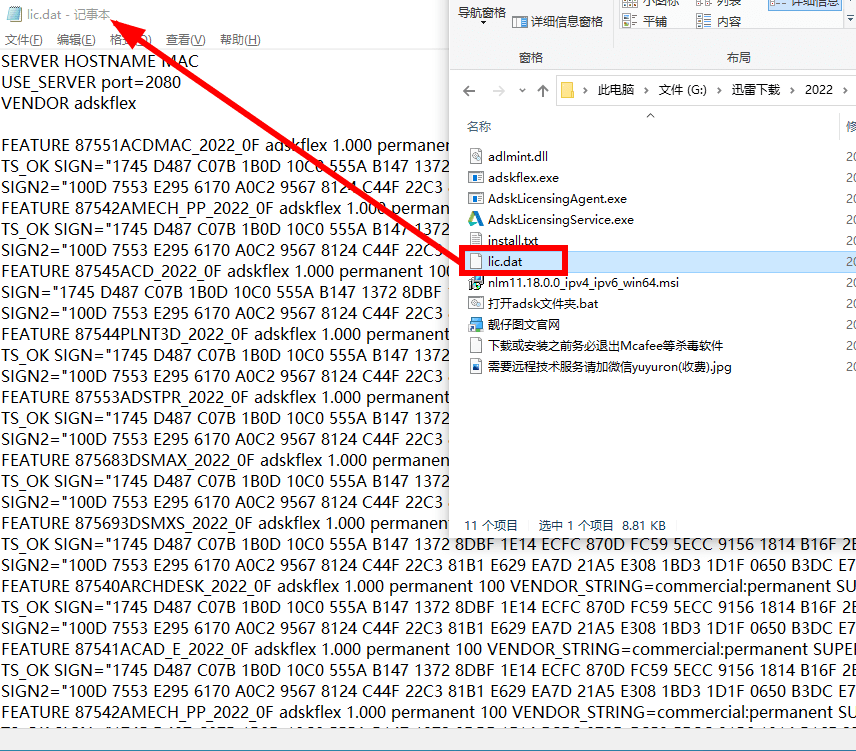Image resolution: width=856 pixels, height=751 pixels.
Task: Click the Autodesk icon of AdskLicensingService.exe
Action: click(x=476, y=219)
